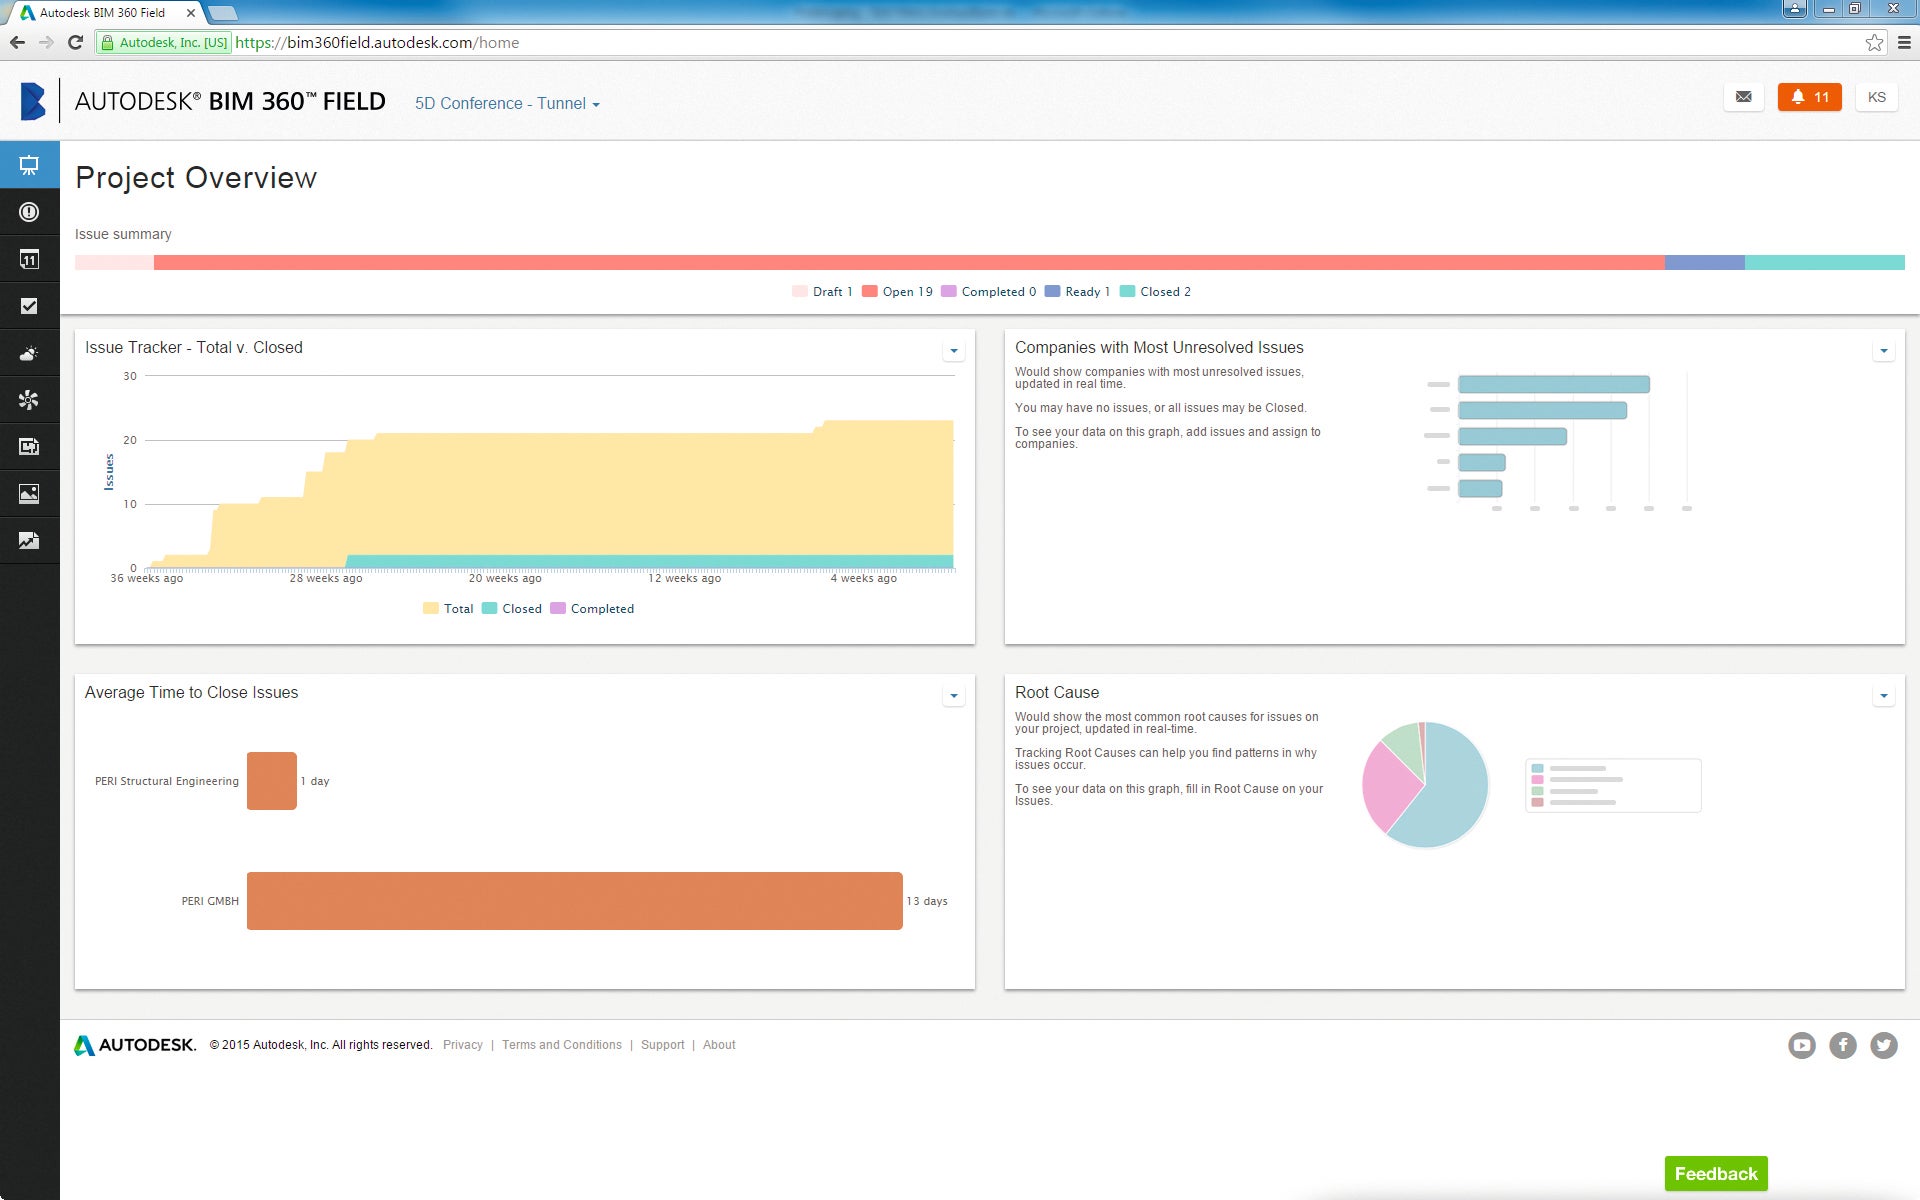
Task: Open Issue Tracker widget dropdown arrow
Action: (953, 350)
